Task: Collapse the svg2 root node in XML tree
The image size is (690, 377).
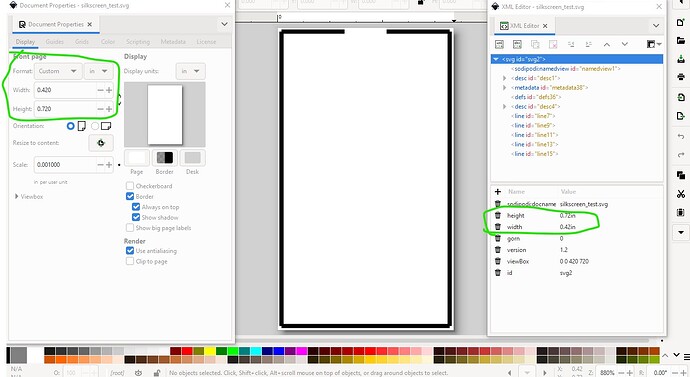Action: (x=496, y=59)
